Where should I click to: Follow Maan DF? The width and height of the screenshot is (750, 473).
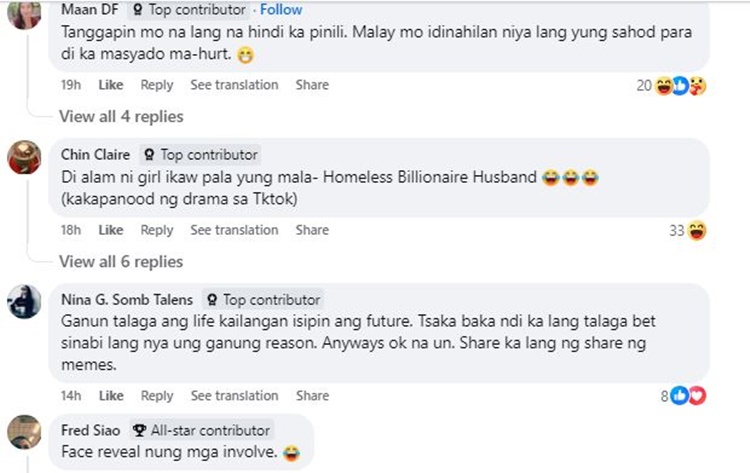(281, 10)
